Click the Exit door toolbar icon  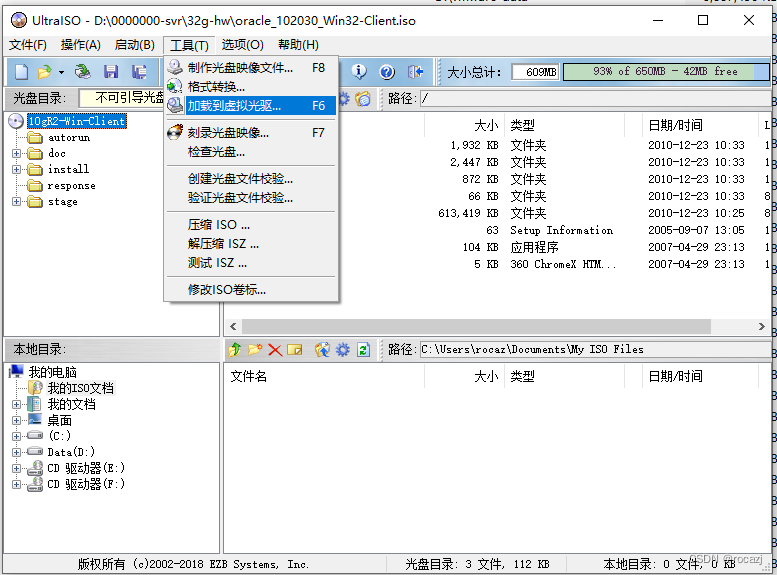pyautogui.click(x=415, y=72)
